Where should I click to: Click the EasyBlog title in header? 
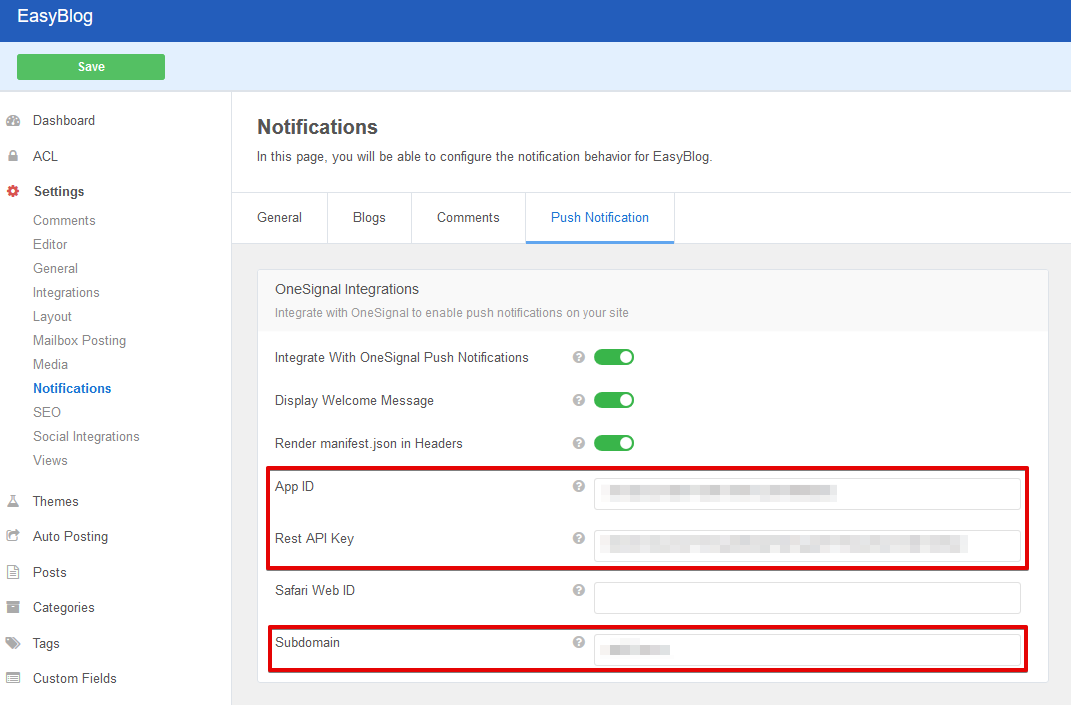point(55,16)
